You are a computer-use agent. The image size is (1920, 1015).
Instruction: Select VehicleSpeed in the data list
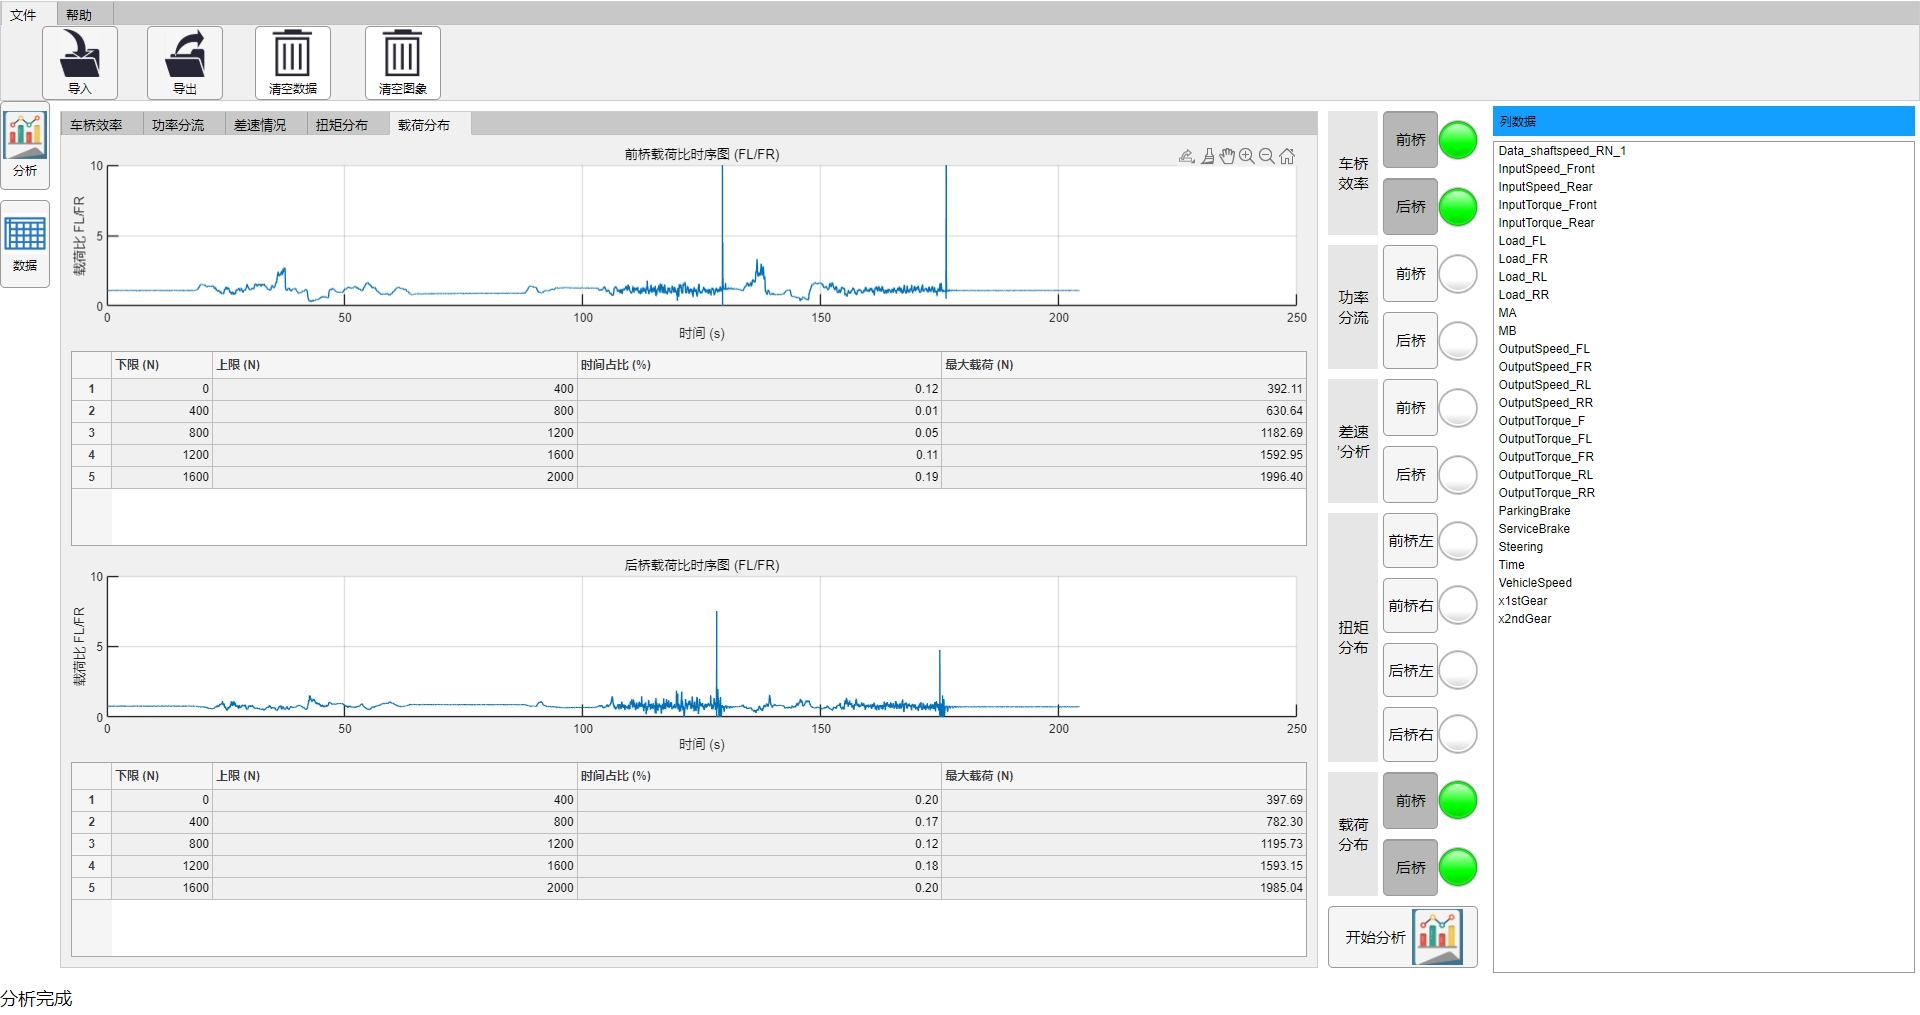click(x=1535, y=583)
